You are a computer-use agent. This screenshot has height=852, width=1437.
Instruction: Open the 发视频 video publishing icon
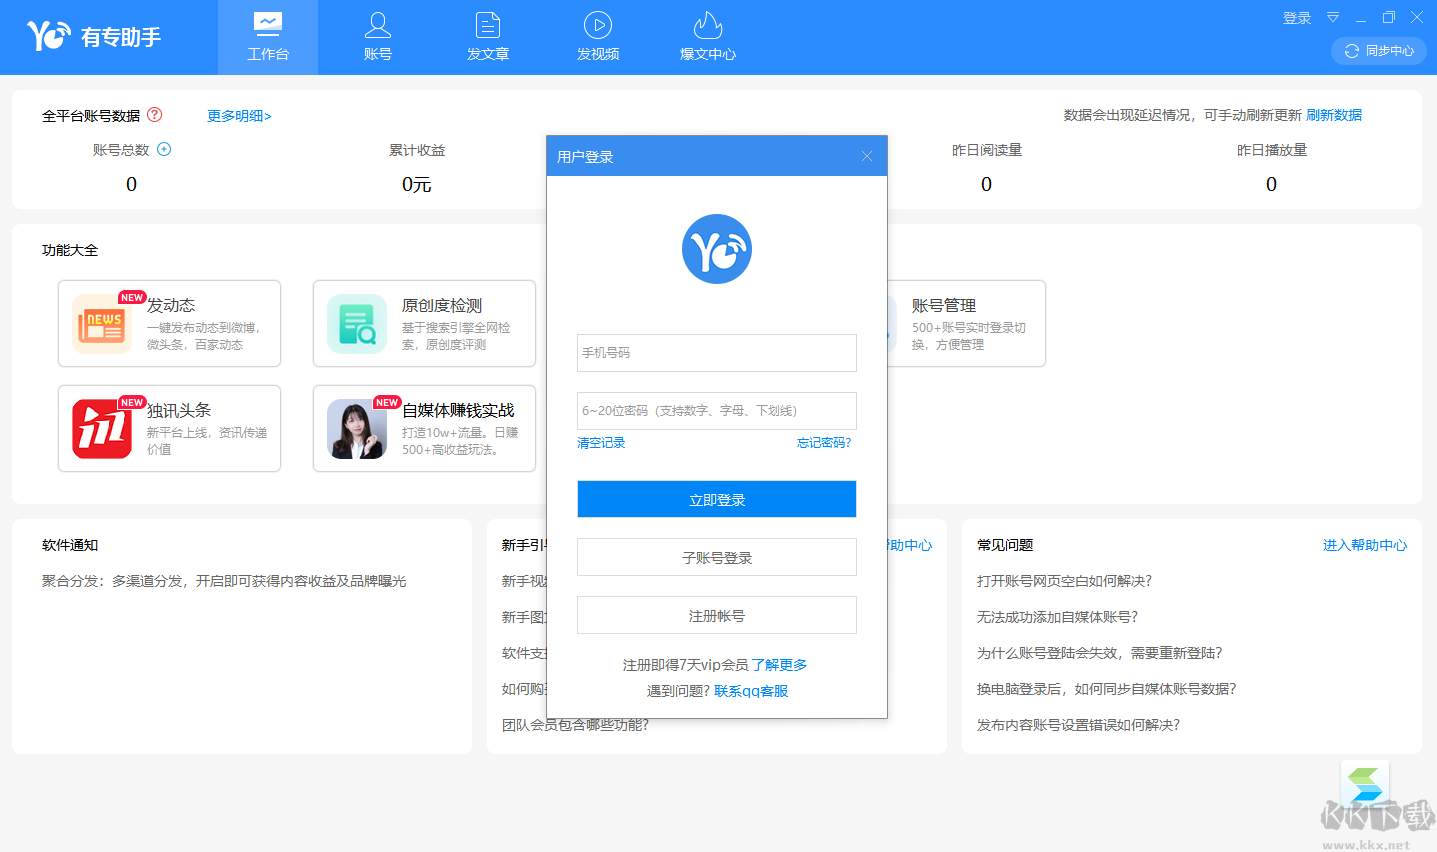coord(598,25)
